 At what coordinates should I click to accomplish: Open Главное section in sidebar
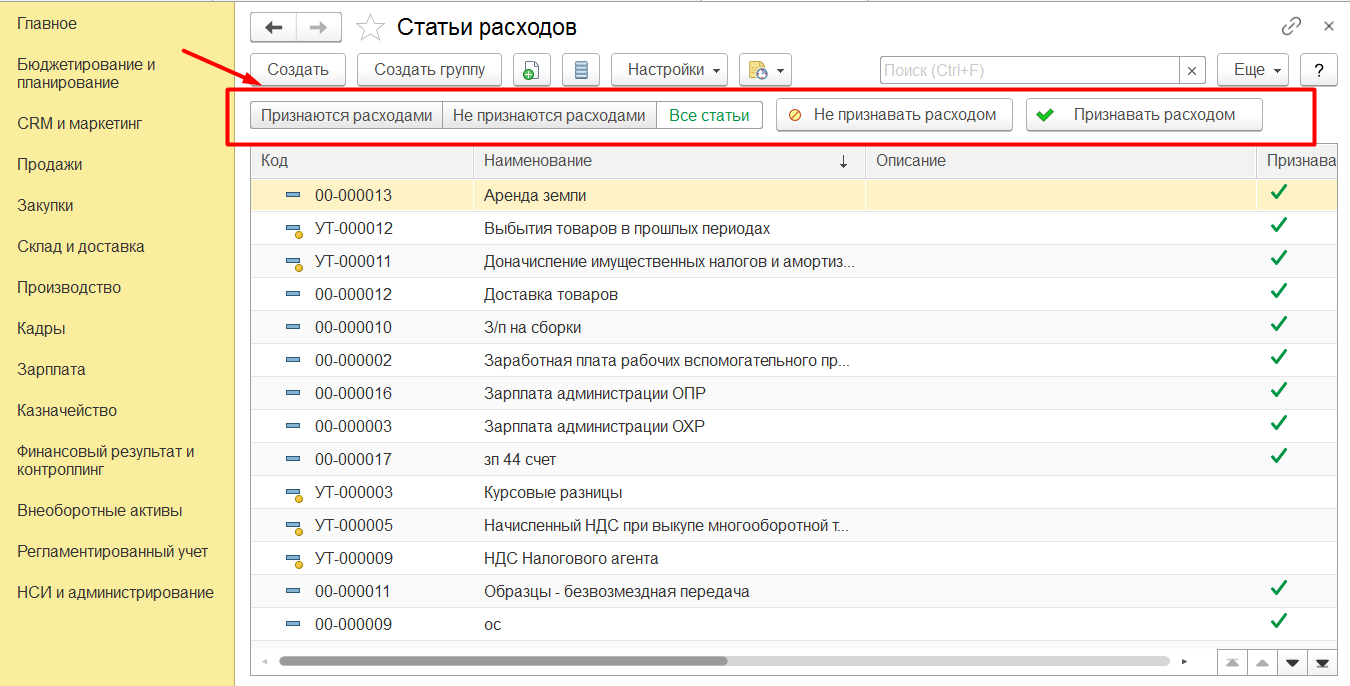(47, 23)
